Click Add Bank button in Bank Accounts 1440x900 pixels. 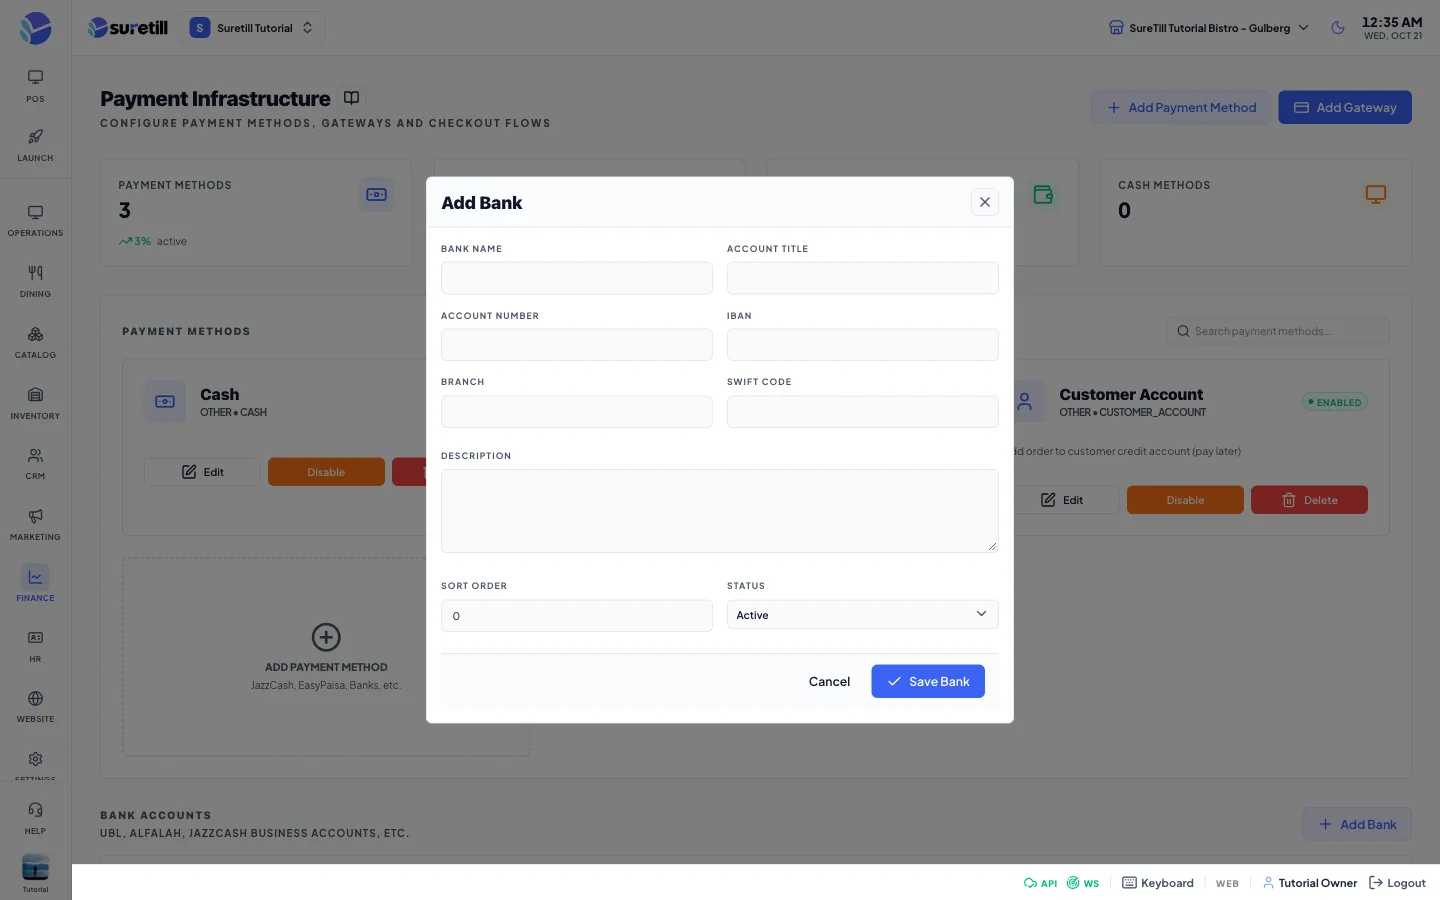tap(1357, 824)
